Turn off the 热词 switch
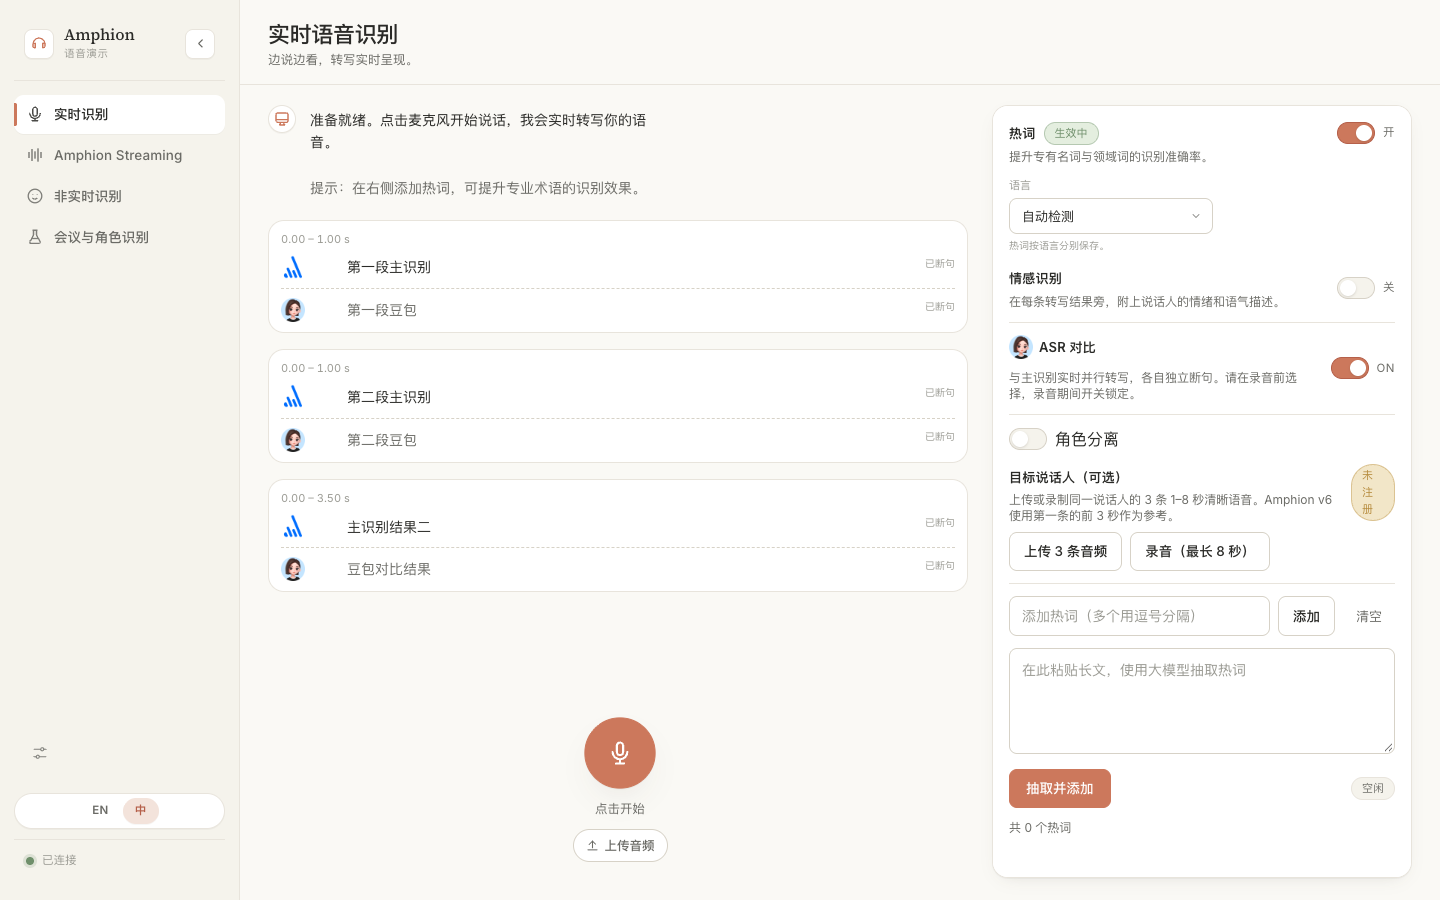The width and height of the screenshot is (1440, 900). 1356,133
